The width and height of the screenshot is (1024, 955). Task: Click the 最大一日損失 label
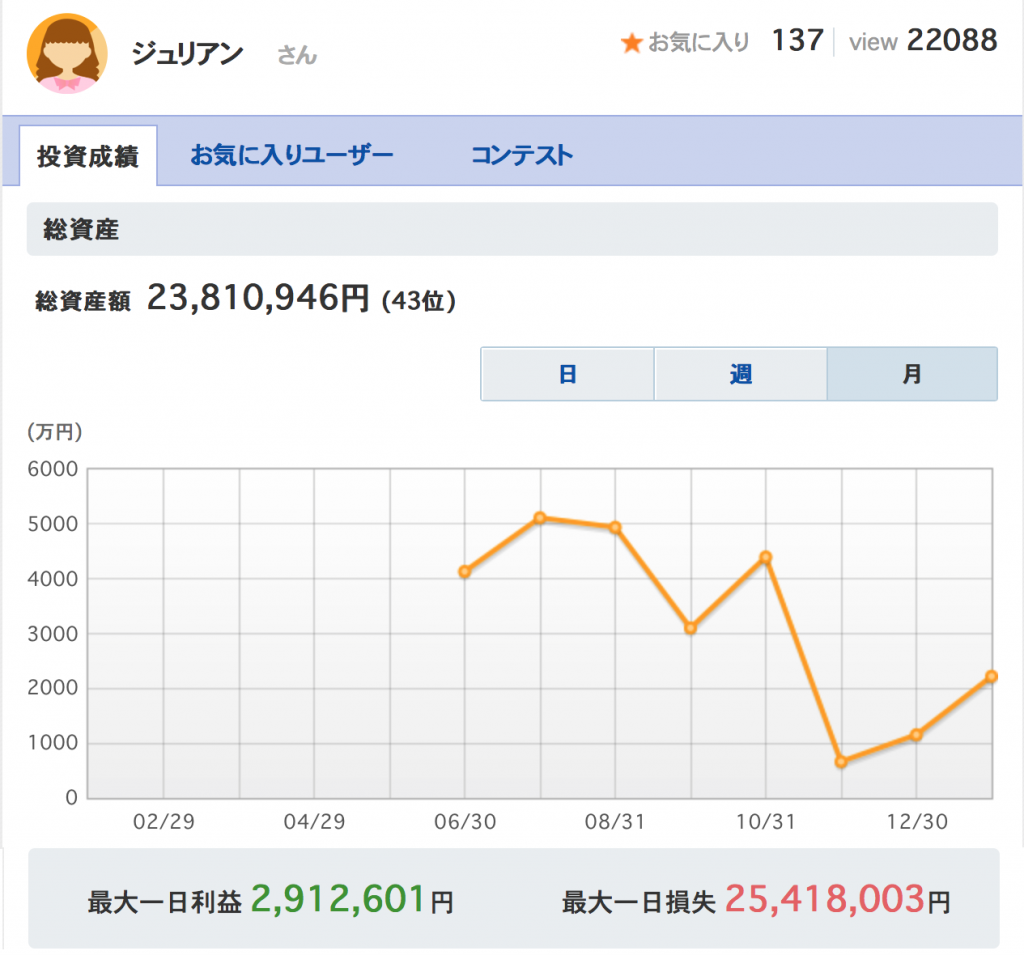639,902
